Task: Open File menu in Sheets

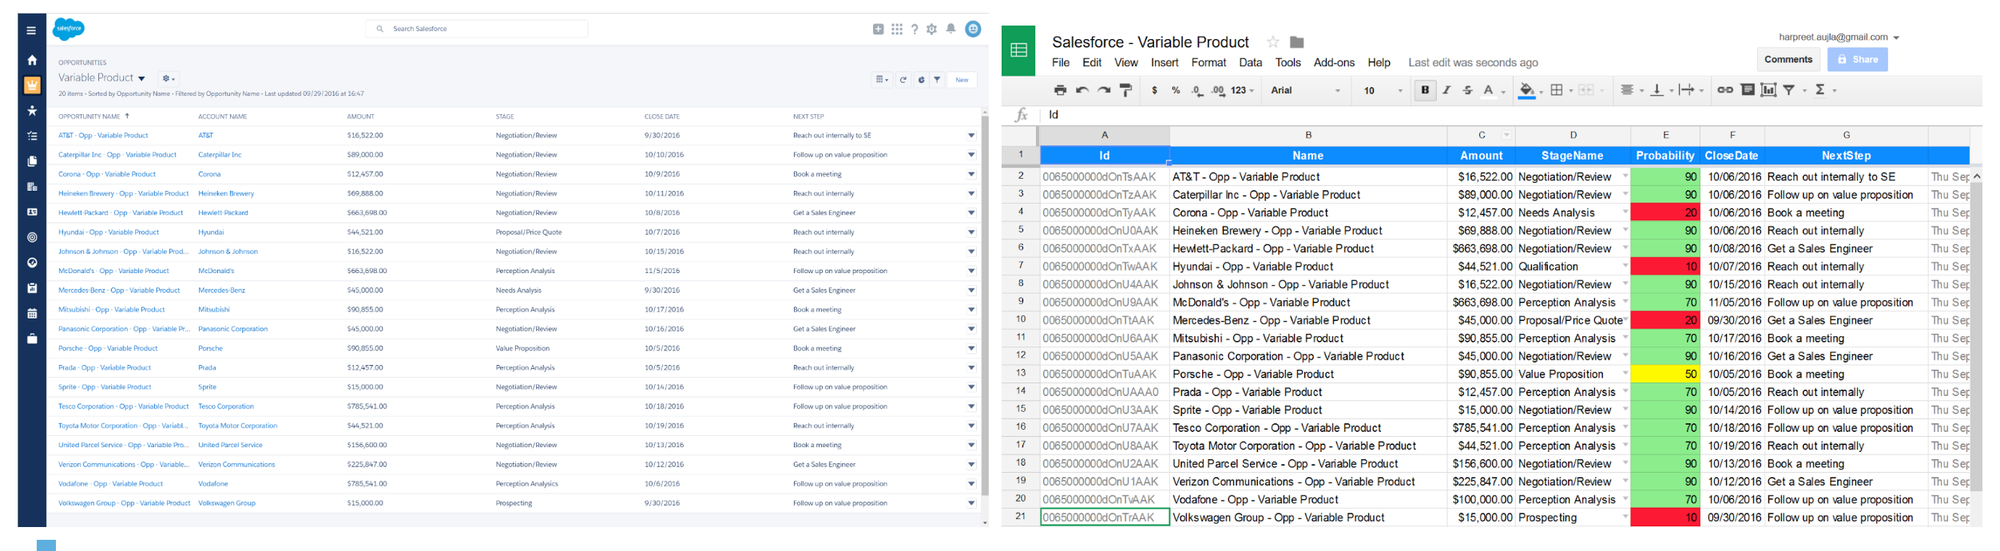Action: [x=1060, y=63]
